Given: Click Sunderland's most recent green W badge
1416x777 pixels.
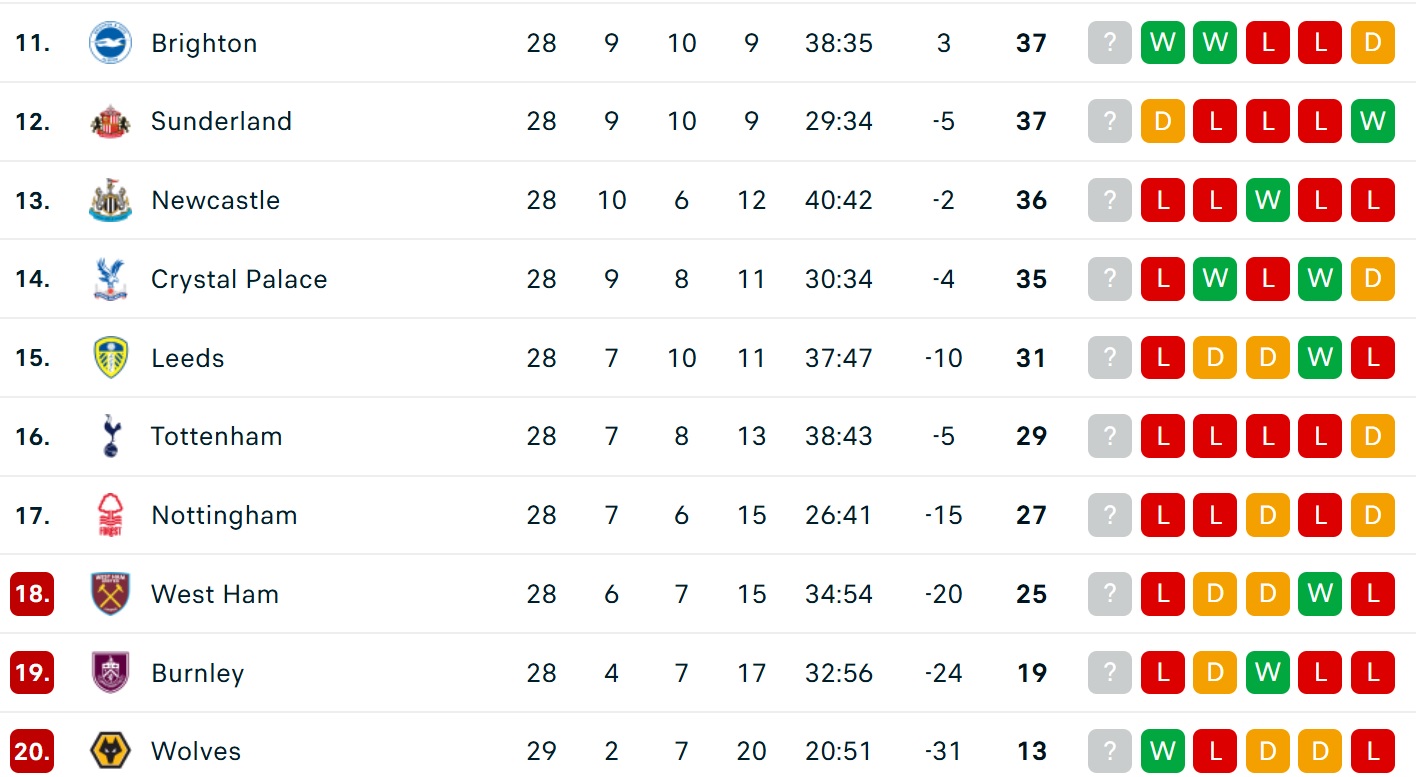Looking at the screenshot, I should coord(1372,122).
